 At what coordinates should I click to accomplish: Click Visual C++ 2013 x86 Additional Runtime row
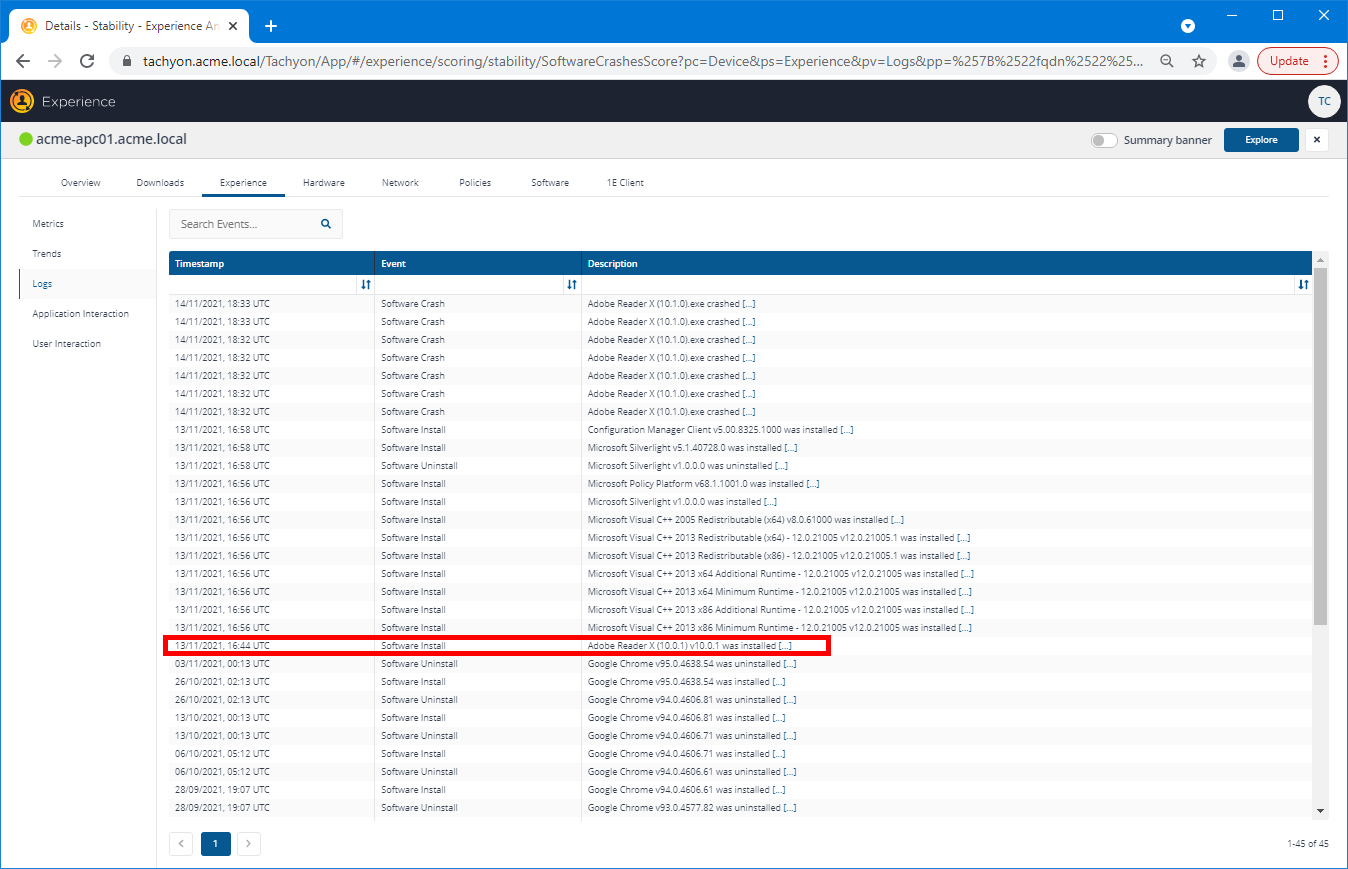pos(740,610)
